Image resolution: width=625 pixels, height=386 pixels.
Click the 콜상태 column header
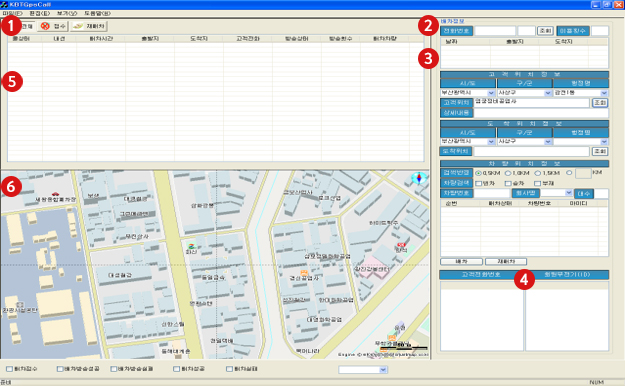(22, 39)
